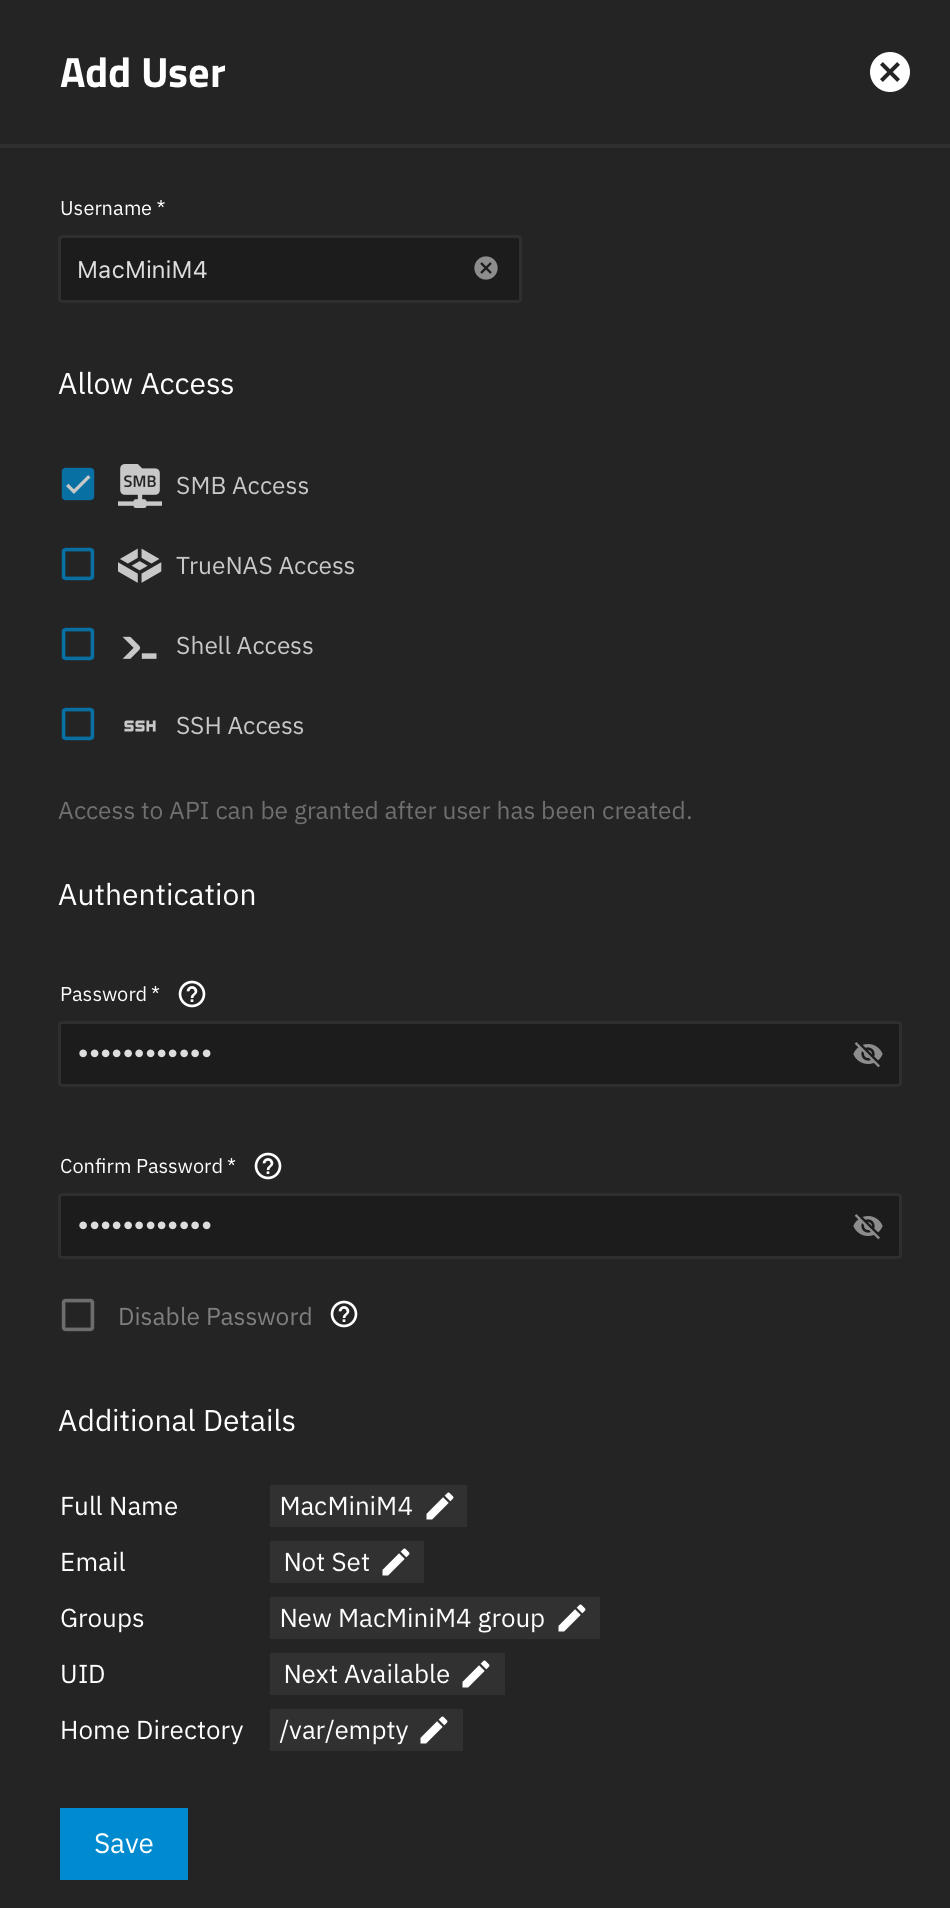Click the Password help question mark icon
Viewport: 950px width, 1908px height.
(192, 994)
